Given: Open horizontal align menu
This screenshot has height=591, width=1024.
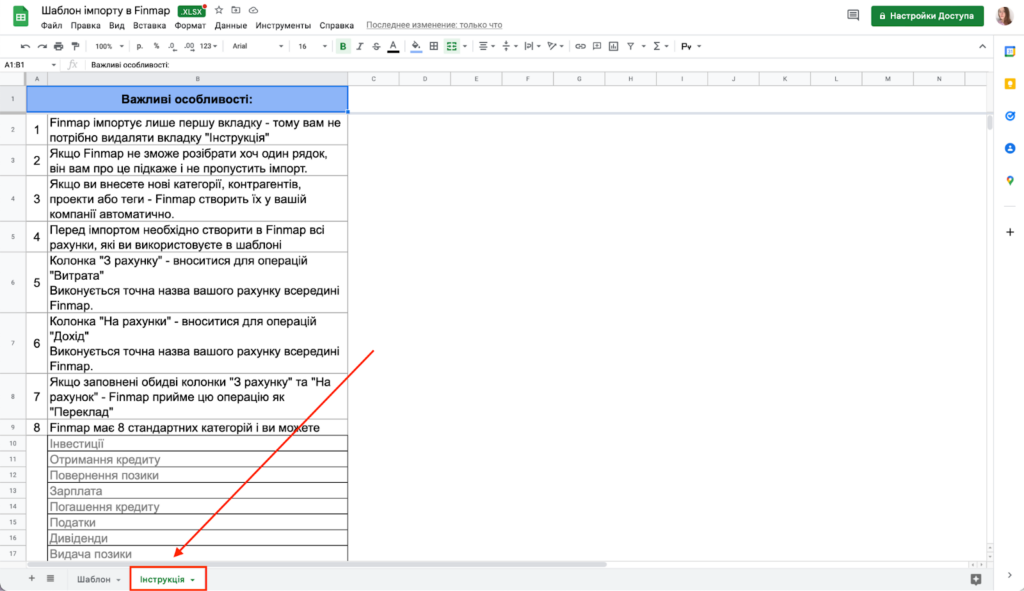Looking at the screenshot, I should (x=486, y=46).
